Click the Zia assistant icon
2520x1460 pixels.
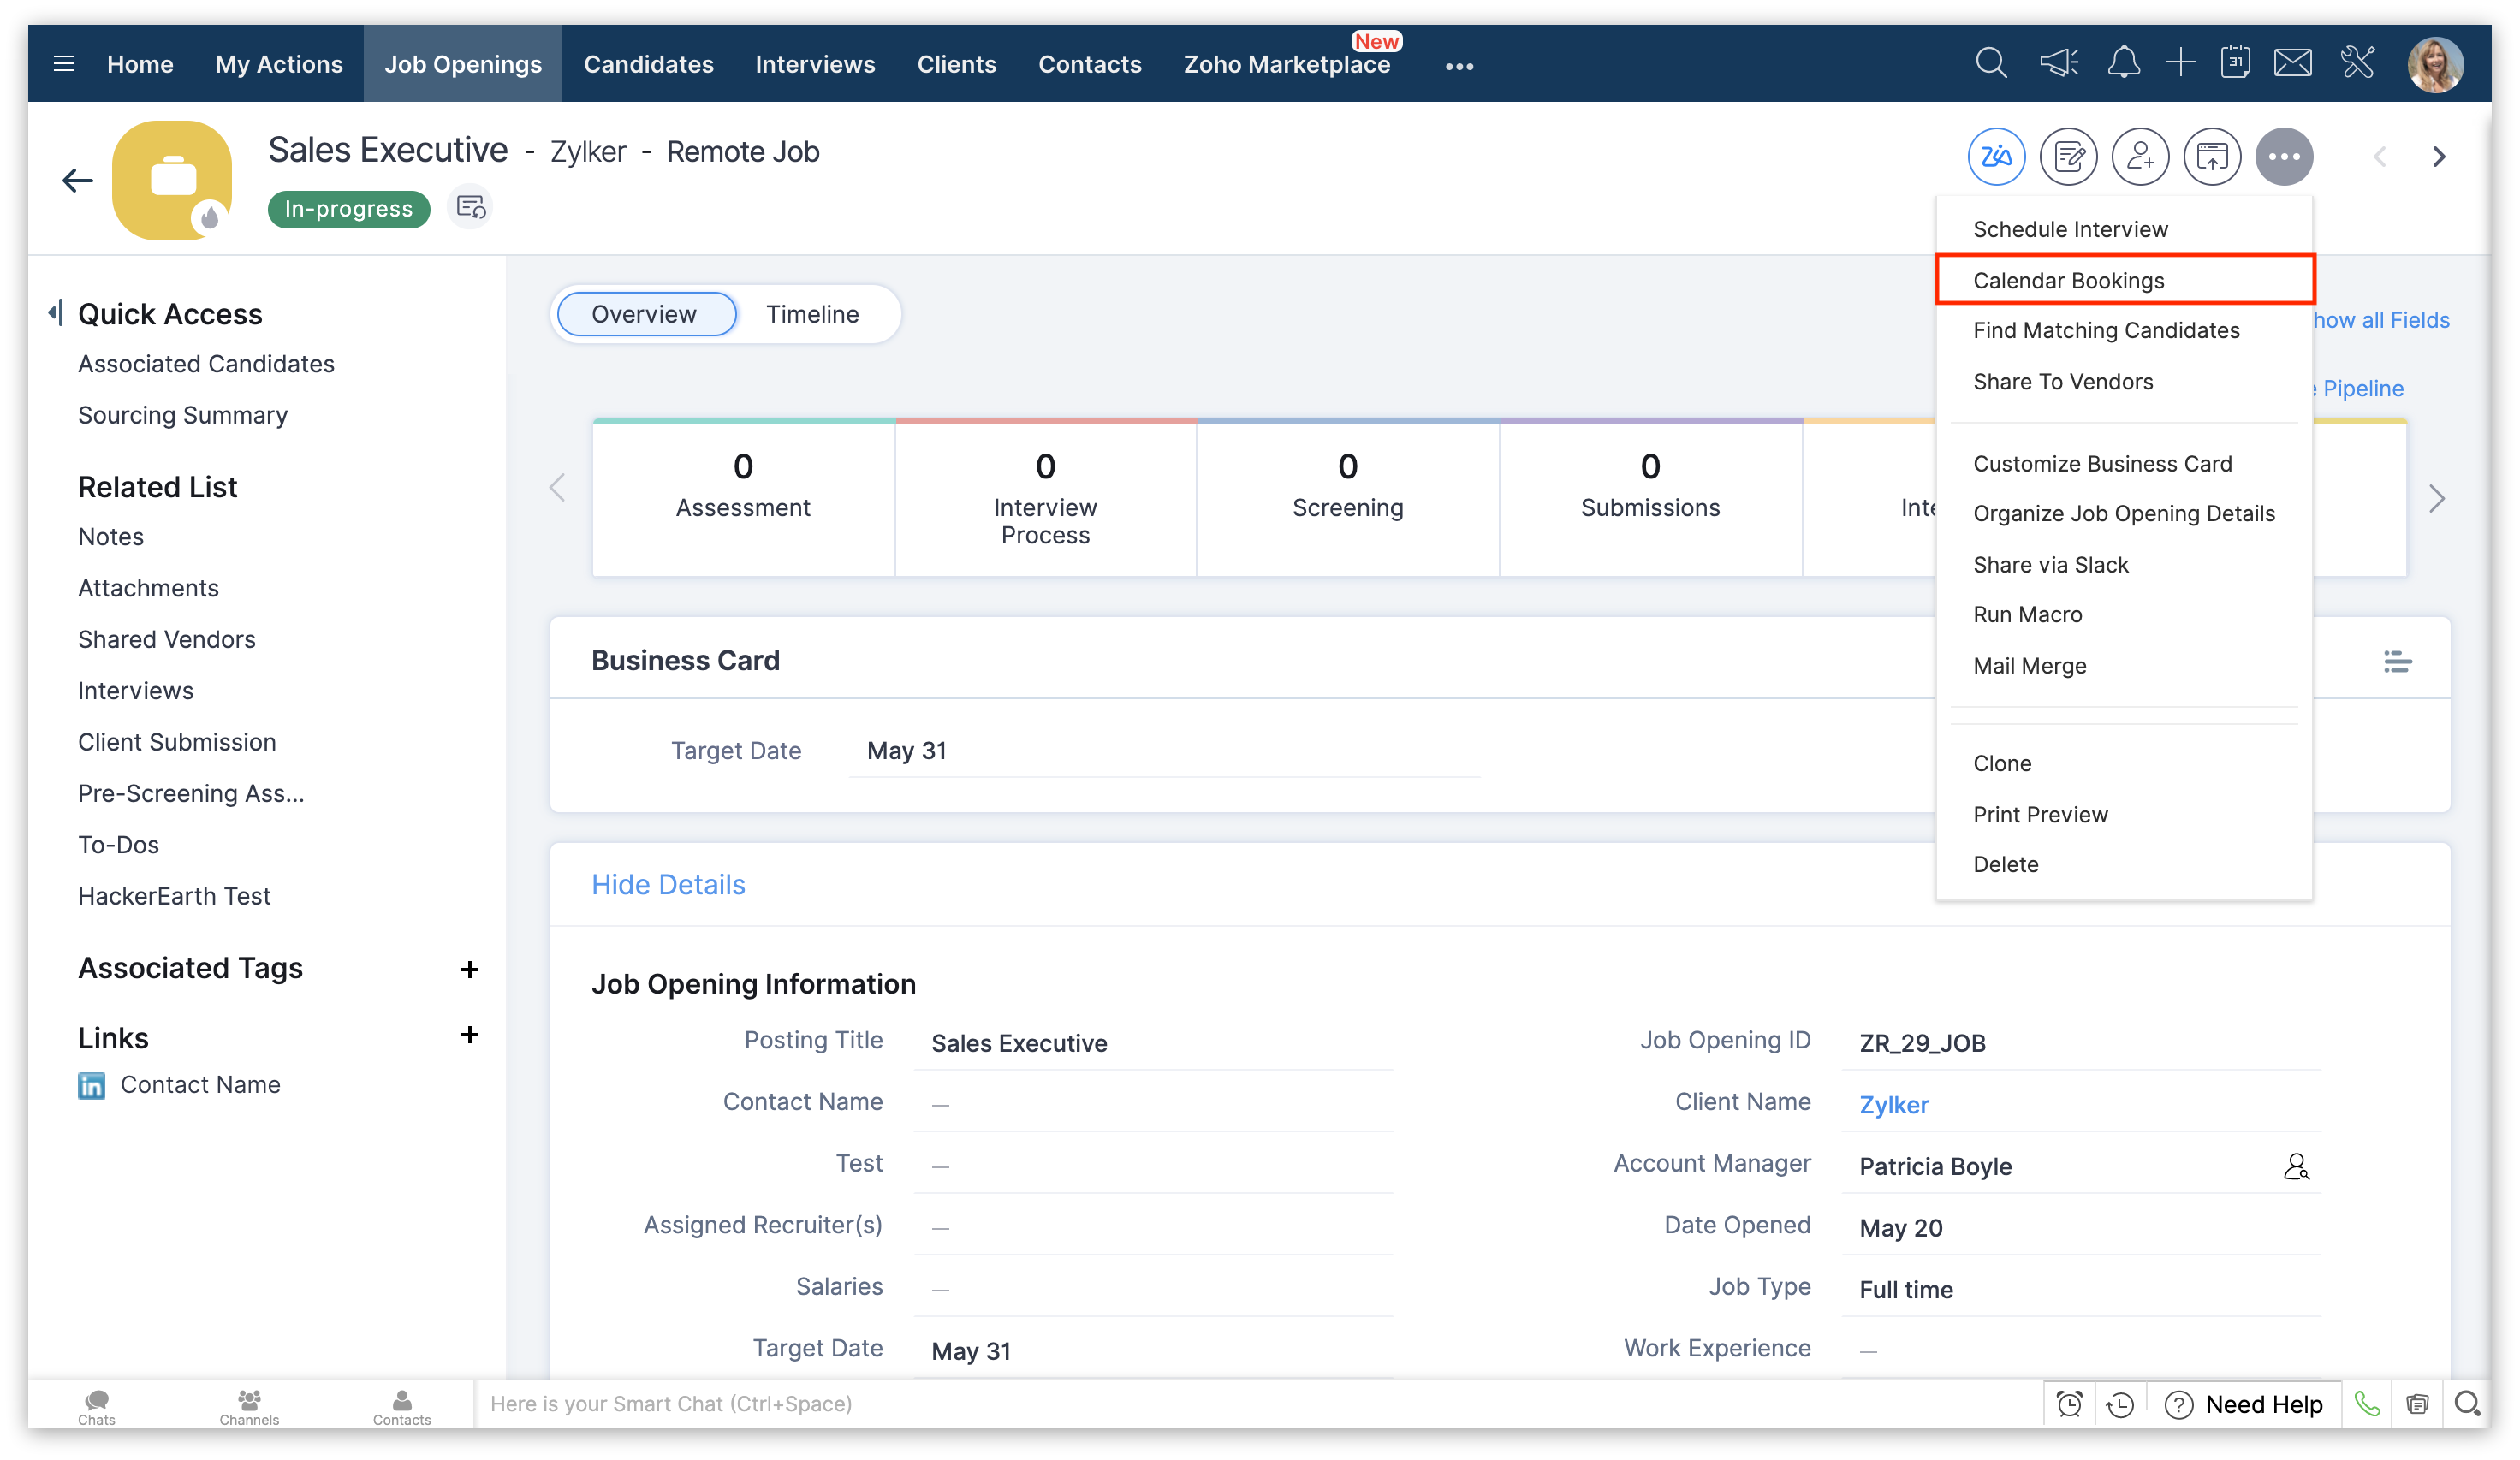[x=1996, y=157]
